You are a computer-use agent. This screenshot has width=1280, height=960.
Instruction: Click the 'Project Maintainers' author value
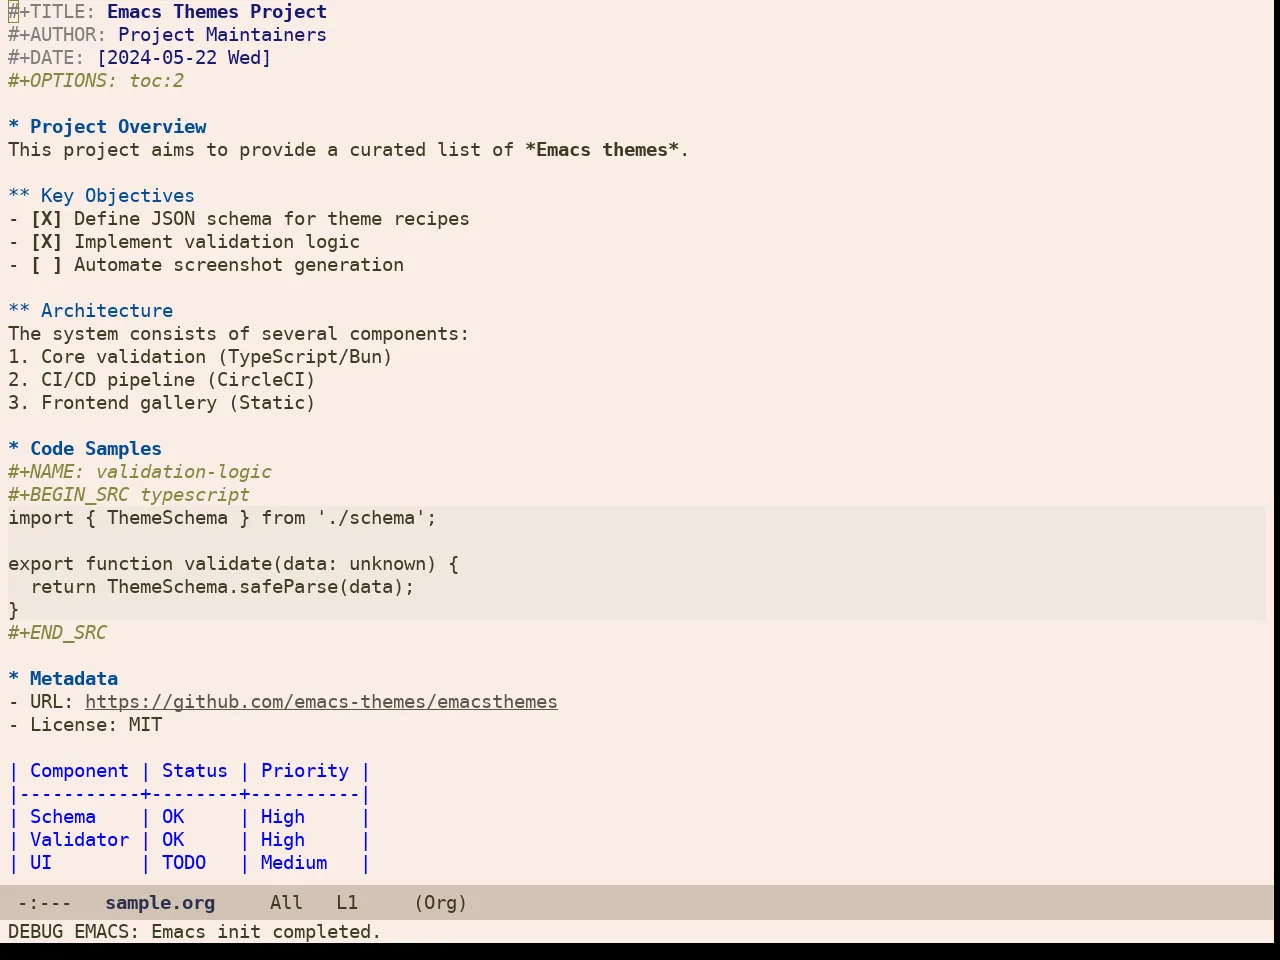[222, 35]
